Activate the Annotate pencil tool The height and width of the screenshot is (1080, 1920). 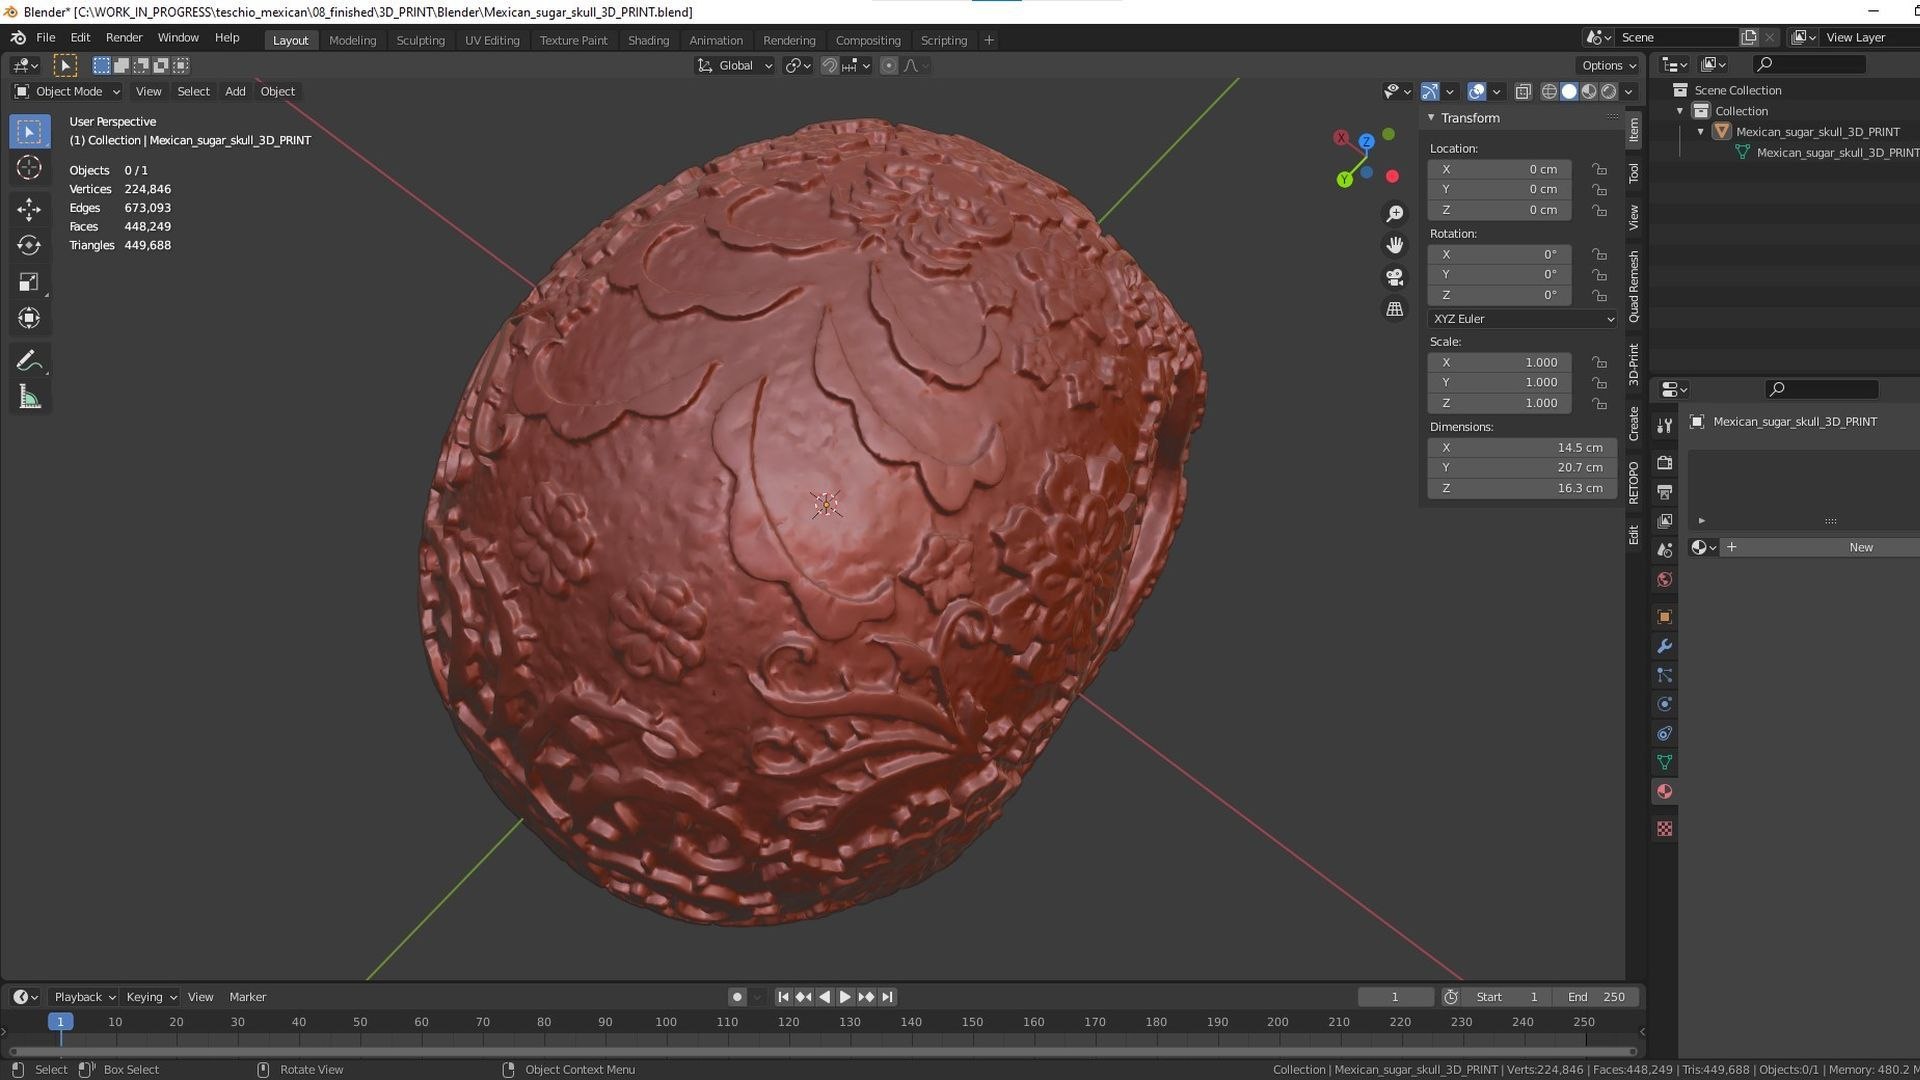(x=29, y=360)
